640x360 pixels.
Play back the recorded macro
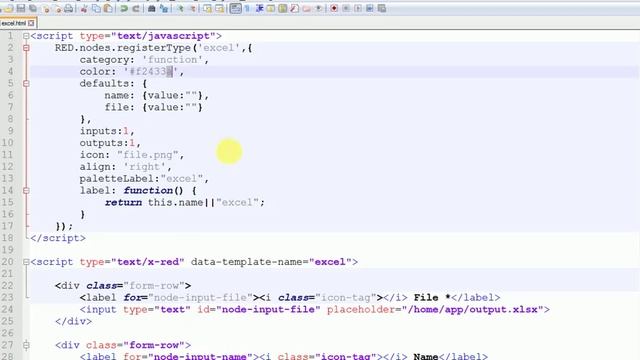pyautogui.click(x=358, y=8)
